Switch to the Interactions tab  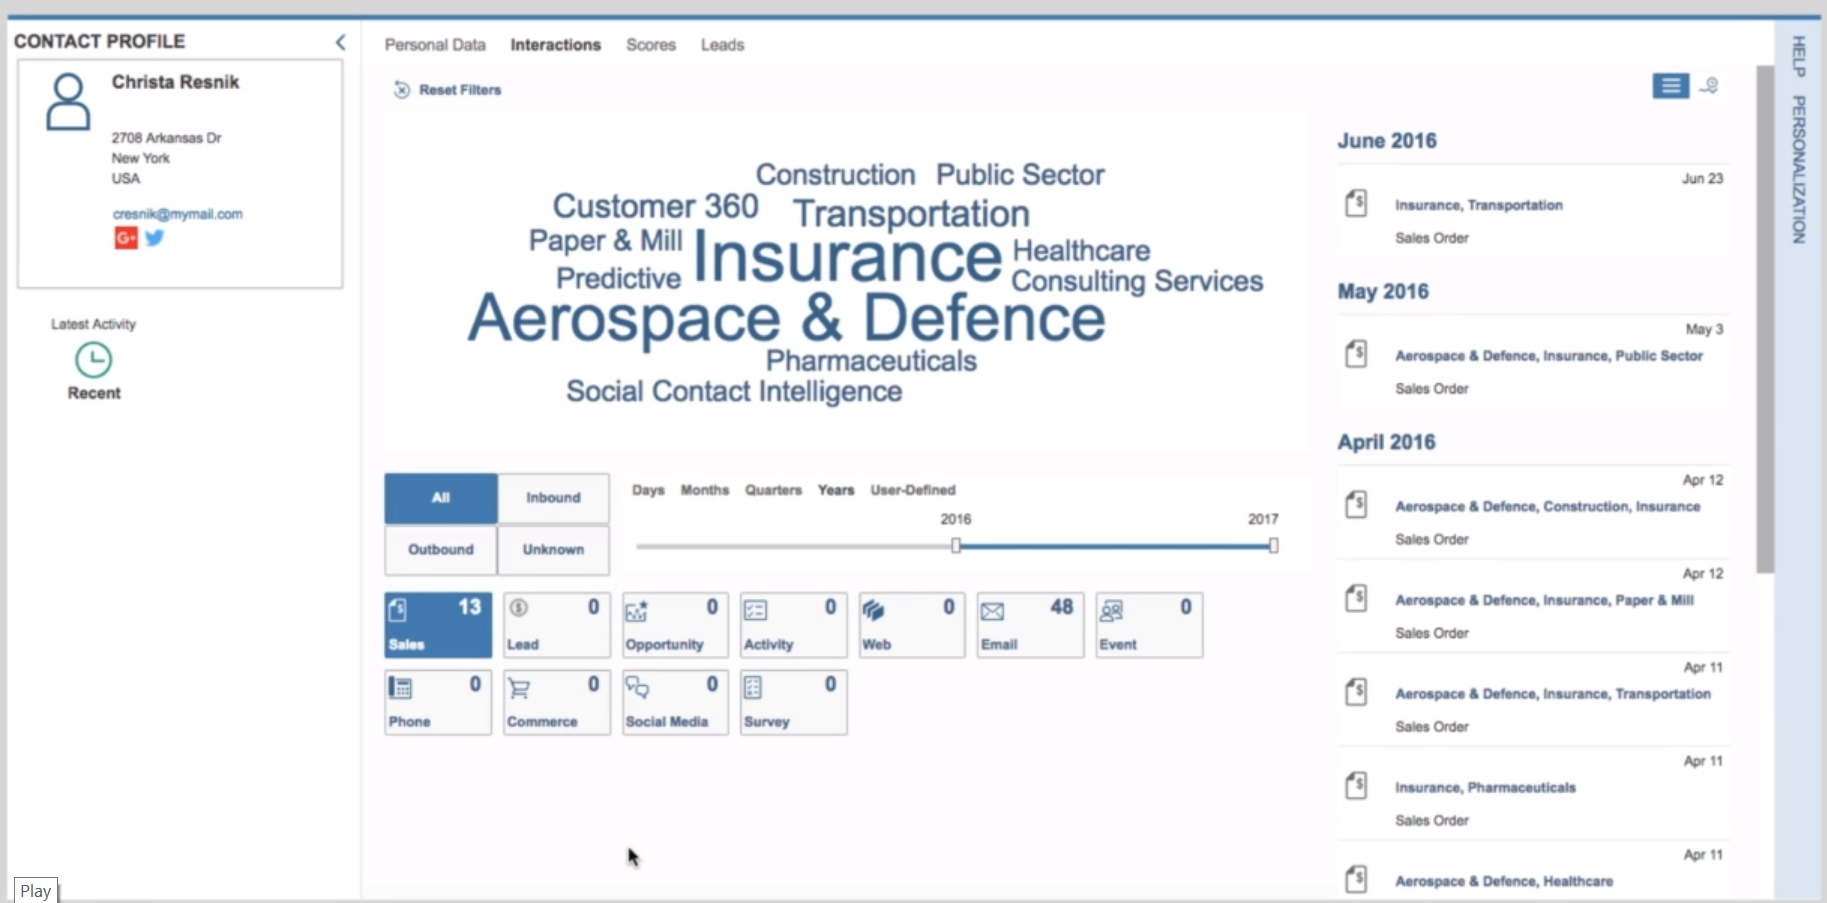[555, 45]
